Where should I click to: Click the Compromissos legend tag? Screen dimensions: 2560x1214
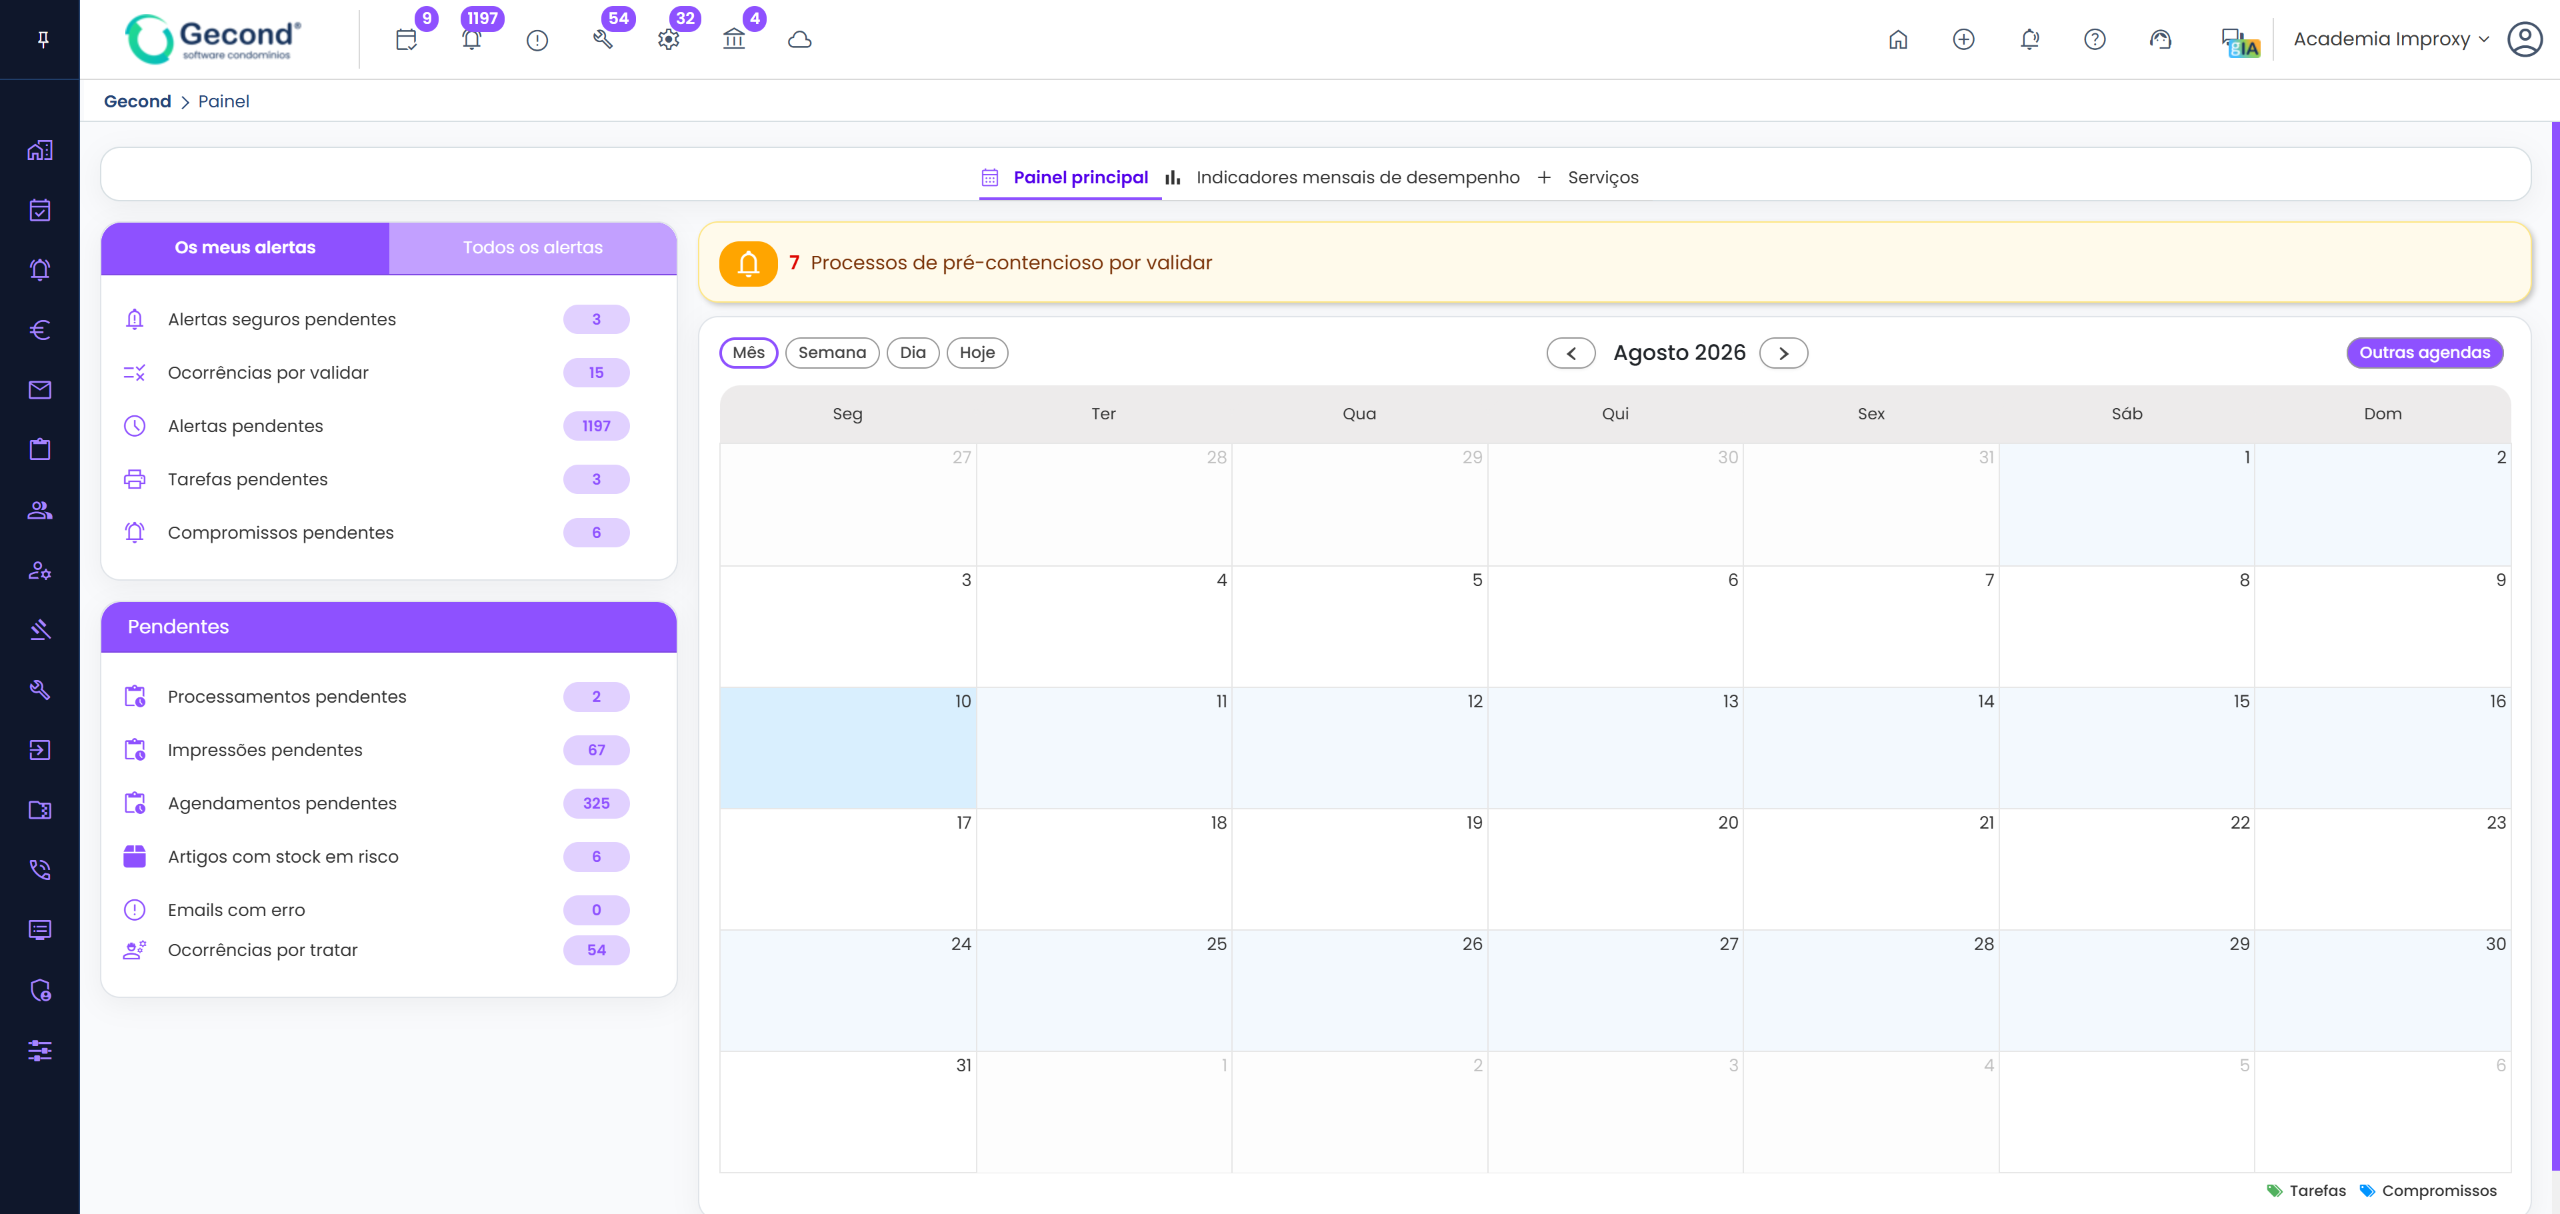[x=2428, y=1190]
